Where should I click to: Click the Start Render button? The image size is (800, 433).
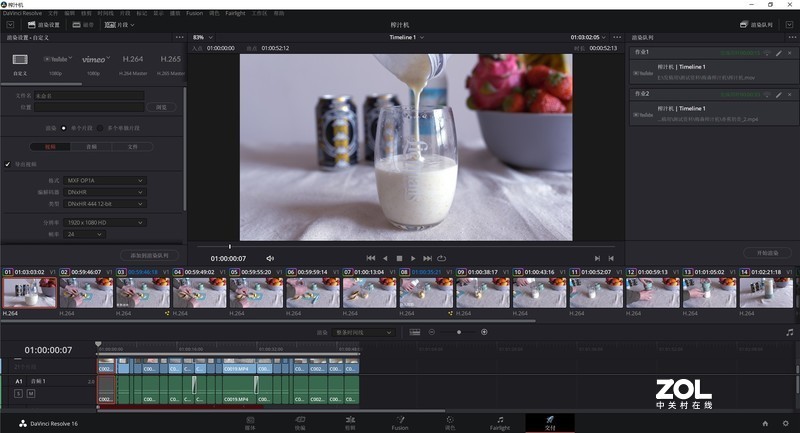(767, 253)
